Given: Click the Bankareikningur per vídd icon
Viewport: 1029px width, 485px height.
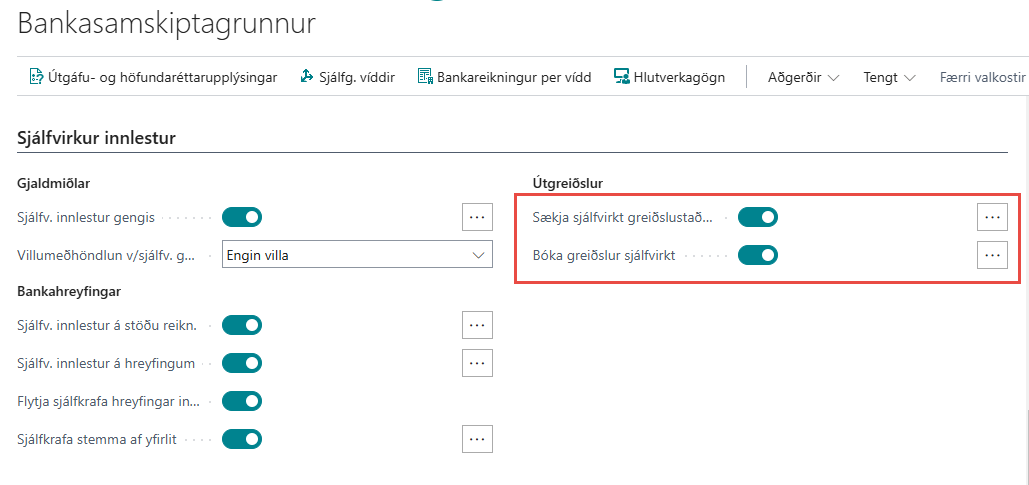Looking at the screenshot, I should coord(425,77).
